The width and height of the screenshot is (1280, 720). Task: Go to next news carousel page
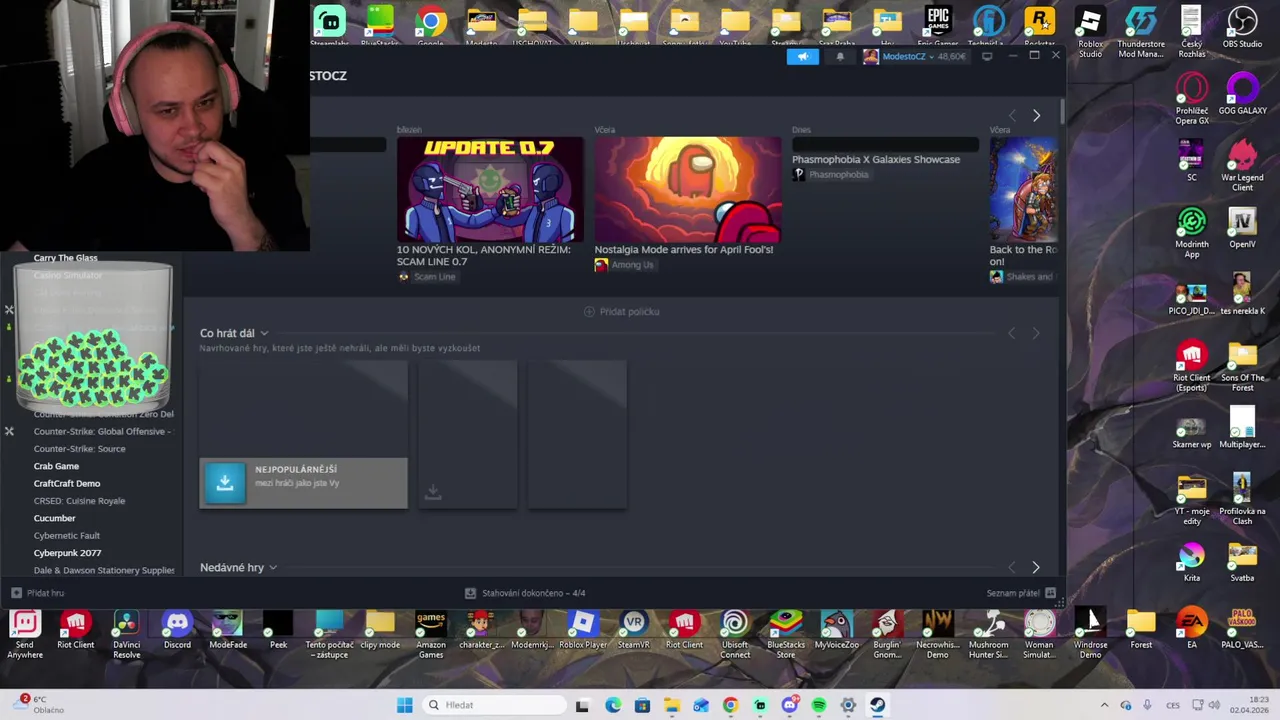1036,116
